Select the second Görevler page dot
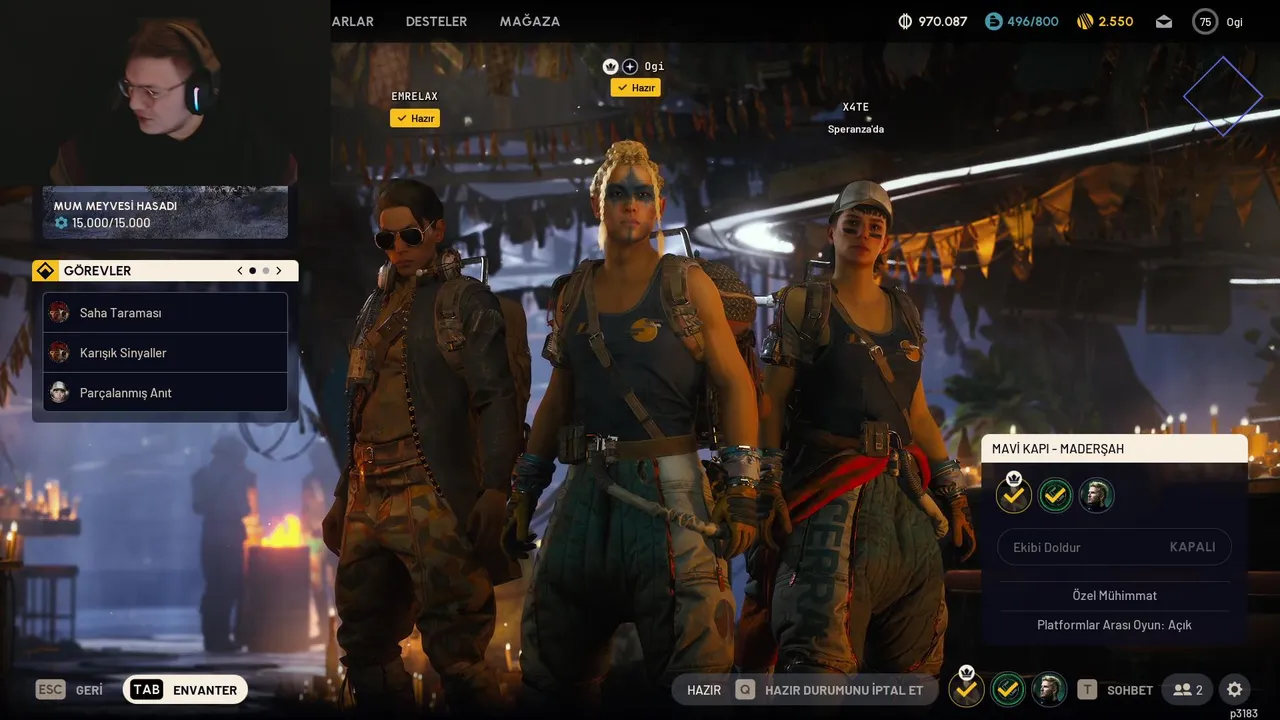The height and width of the screenshot is (720, 1280). coord(266,271)
